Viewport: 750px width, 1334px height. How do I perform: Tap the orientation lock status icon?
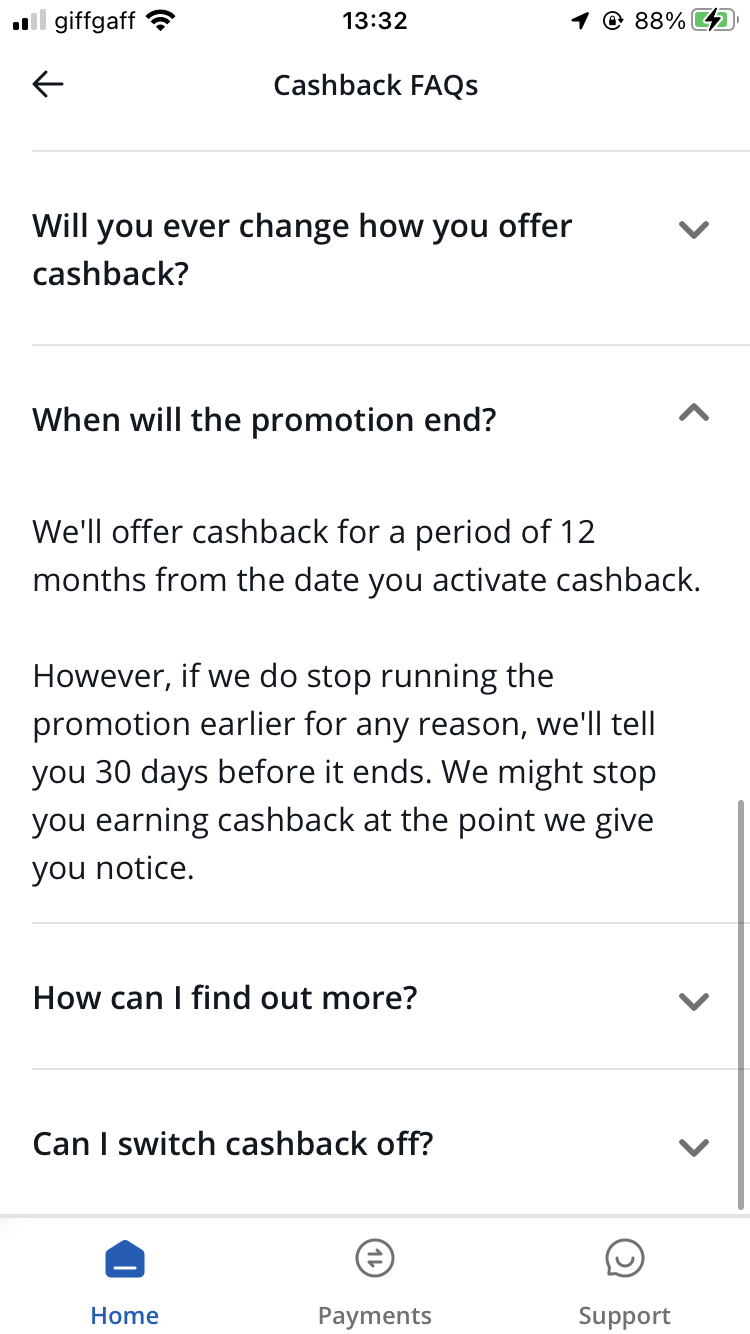(x=612, y=21)
